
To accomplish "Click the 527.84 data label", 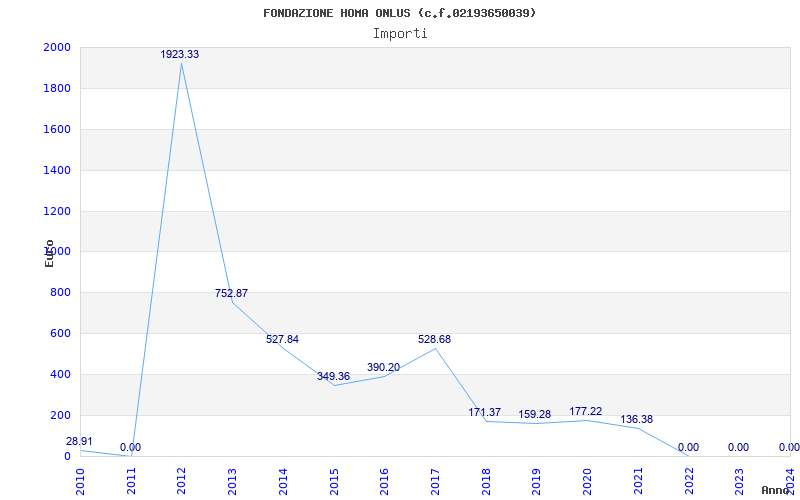I will [282, 339].
